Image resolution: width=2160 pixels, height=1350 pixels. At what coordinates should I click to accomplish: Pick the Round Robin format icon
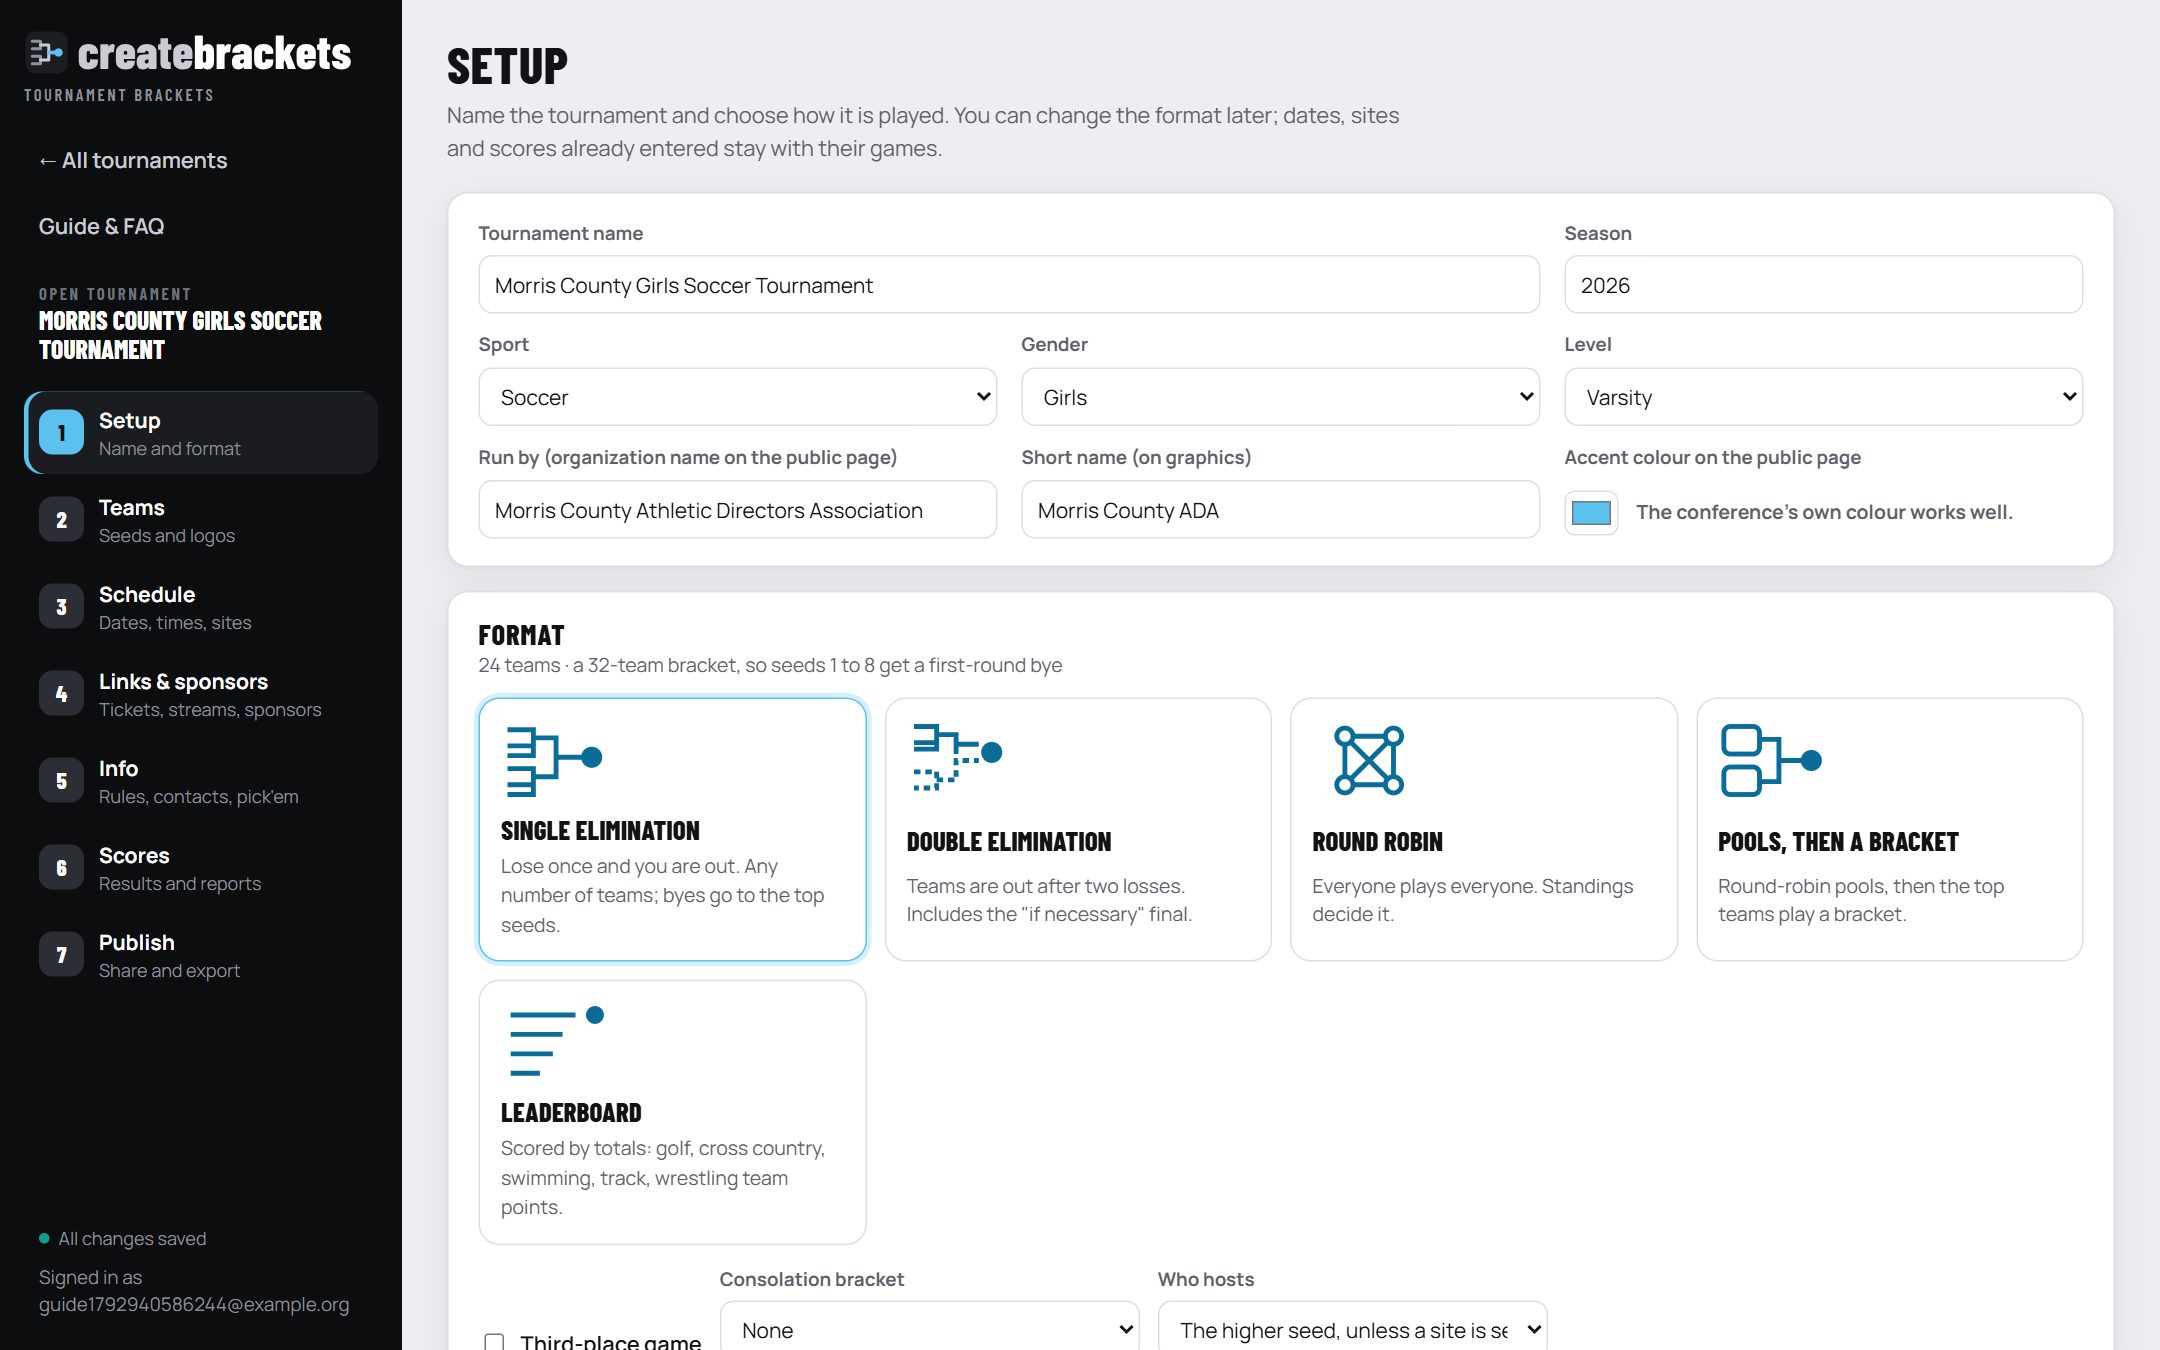coord(1368,760)
